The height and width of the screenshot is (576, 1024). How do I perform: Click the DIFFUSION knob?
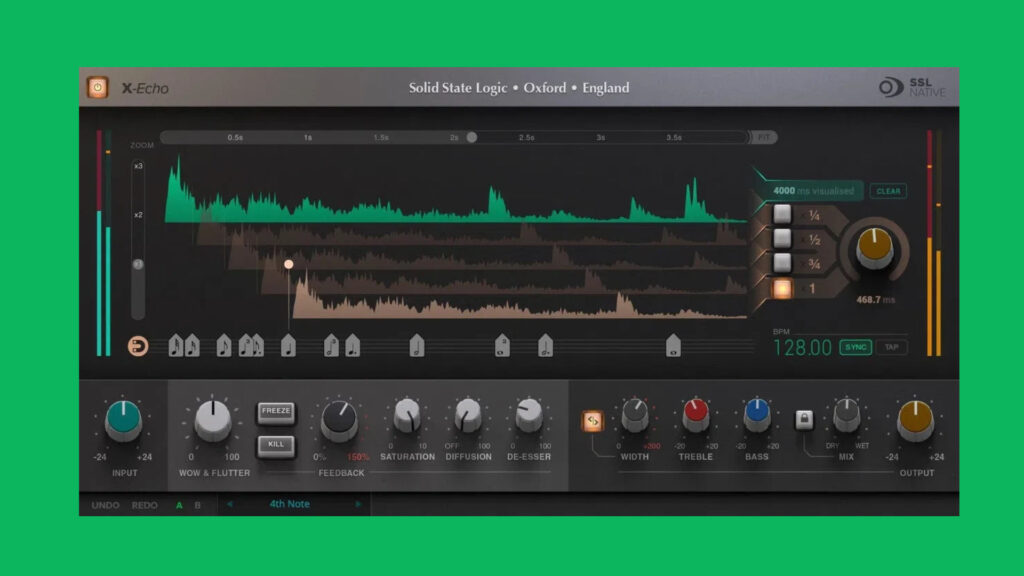tap(468, 415)
